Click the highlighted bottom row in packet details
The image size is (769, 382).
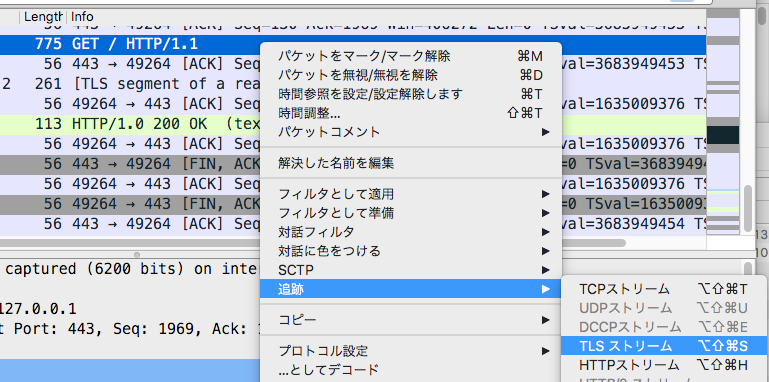point(130,370)
